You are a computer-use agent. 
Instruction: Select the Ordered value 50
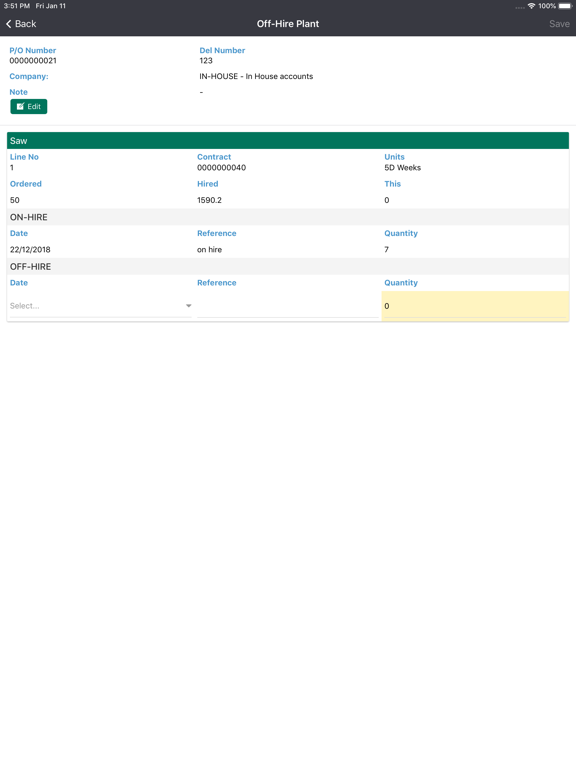click(x=15, y=200)
